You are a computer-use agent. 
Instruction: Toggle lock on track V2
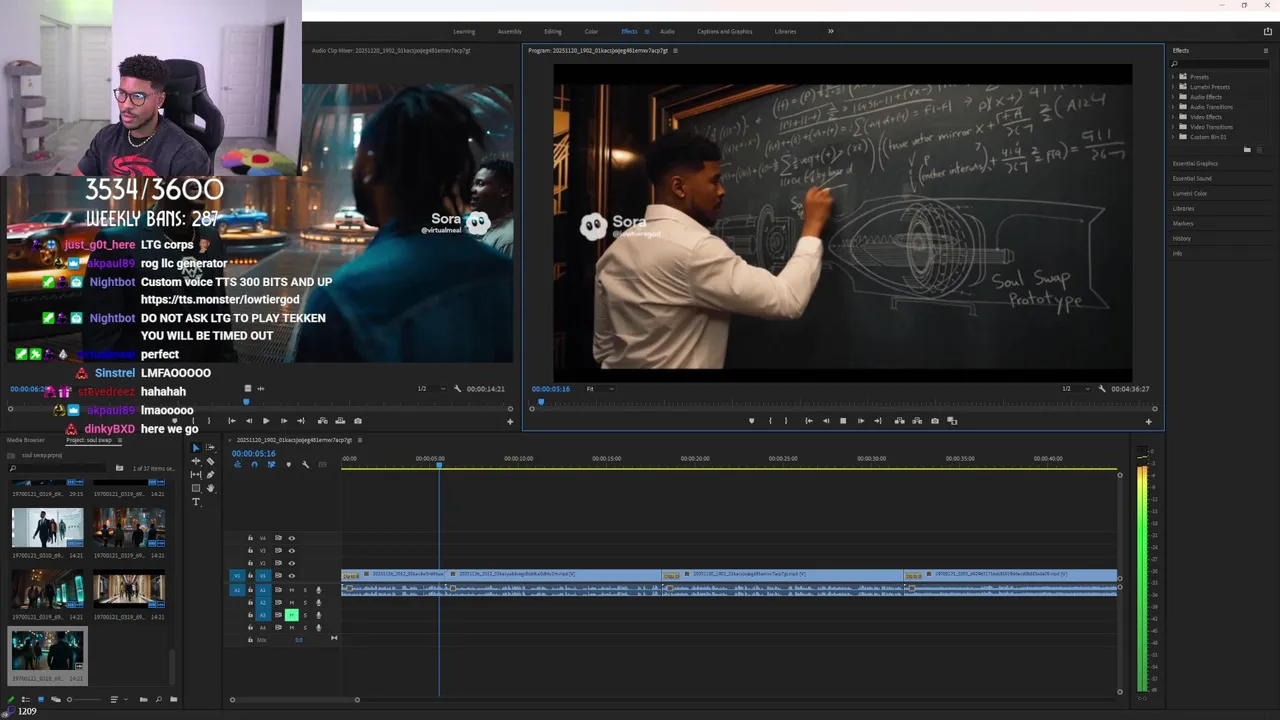(x=250, y=563)
